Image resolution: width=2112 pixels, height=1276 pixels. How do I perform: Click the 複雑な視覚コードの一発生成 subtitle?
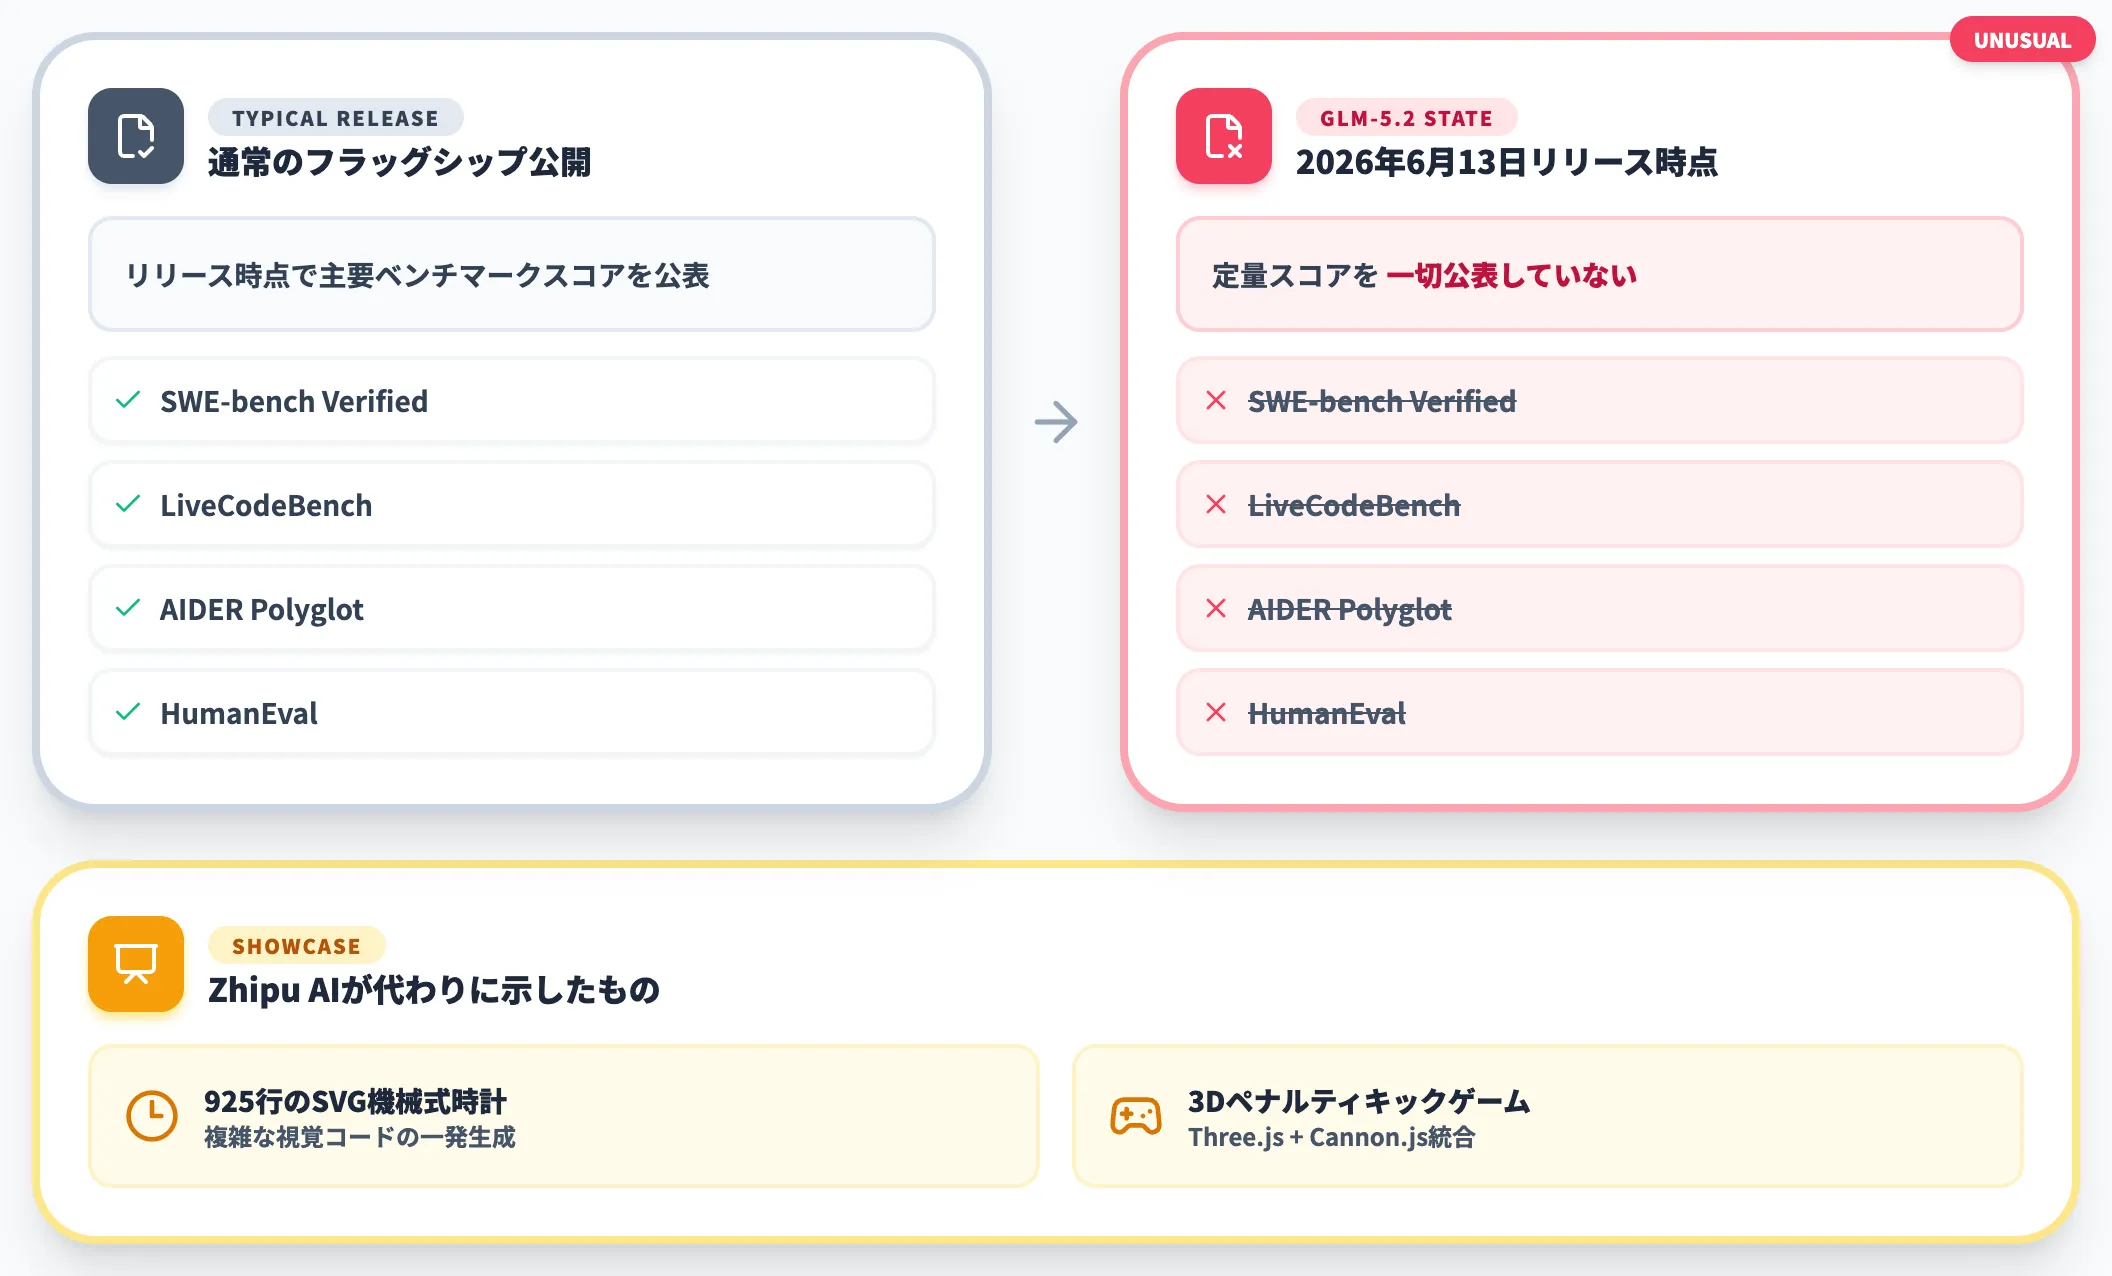[360, 1137]
